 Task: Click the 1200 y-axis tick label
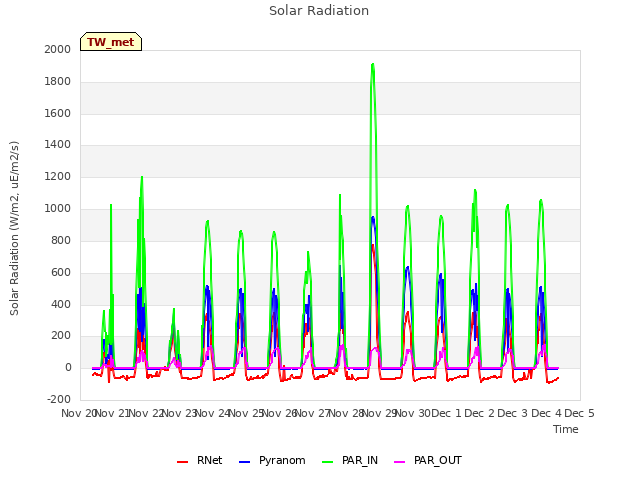point(58,177)
